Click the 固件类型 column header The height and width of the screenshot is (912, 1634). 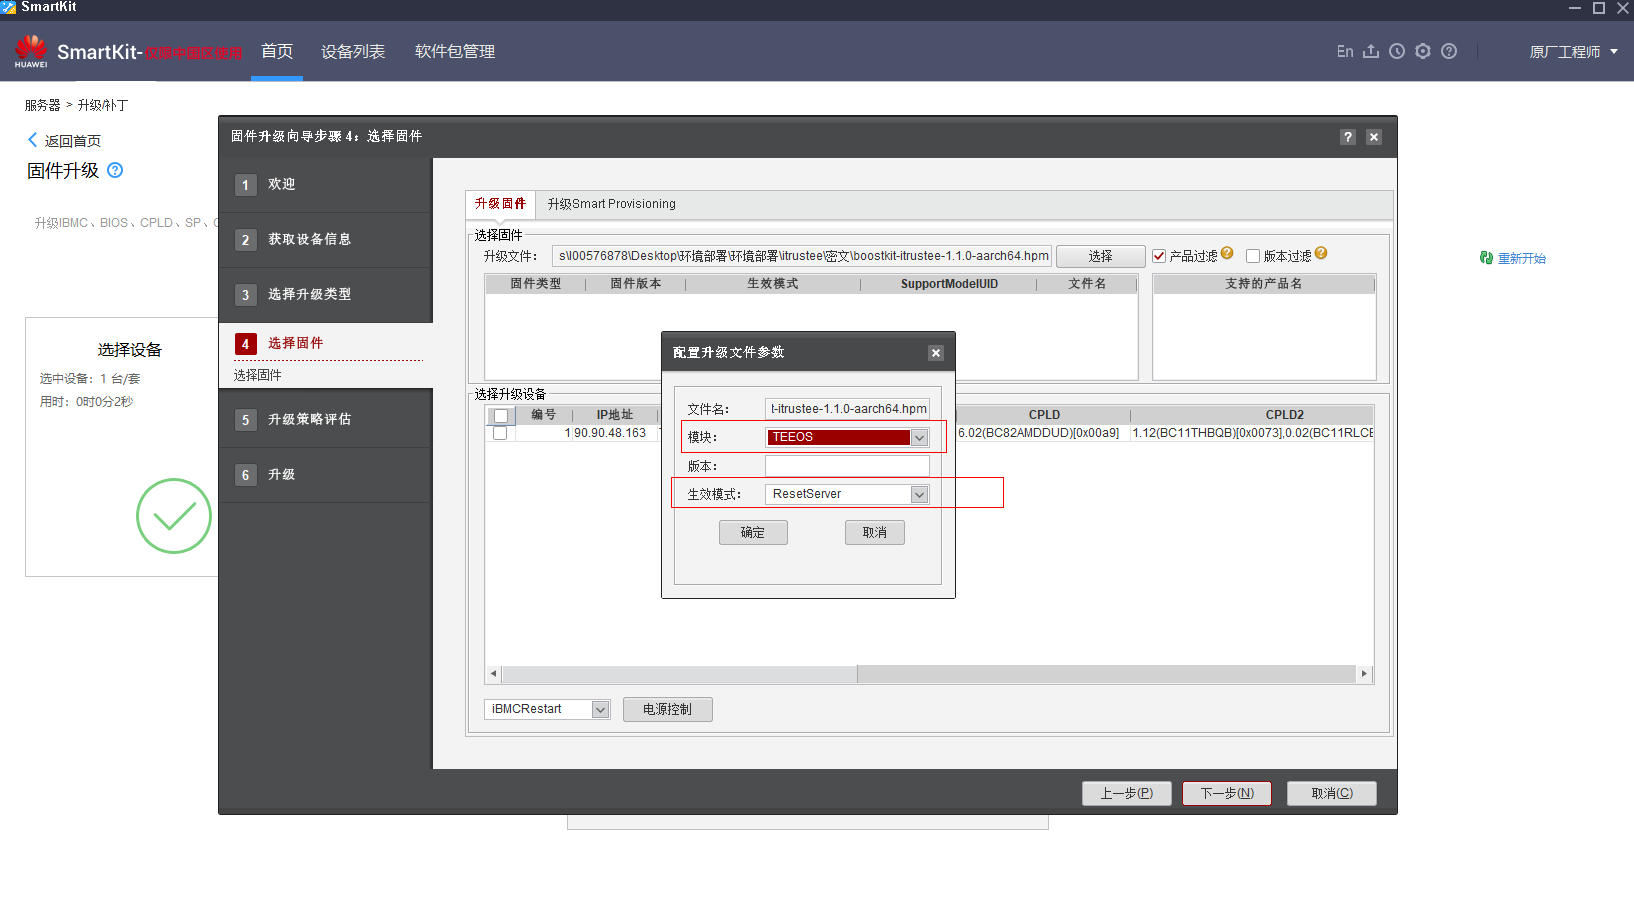[536, 284]
